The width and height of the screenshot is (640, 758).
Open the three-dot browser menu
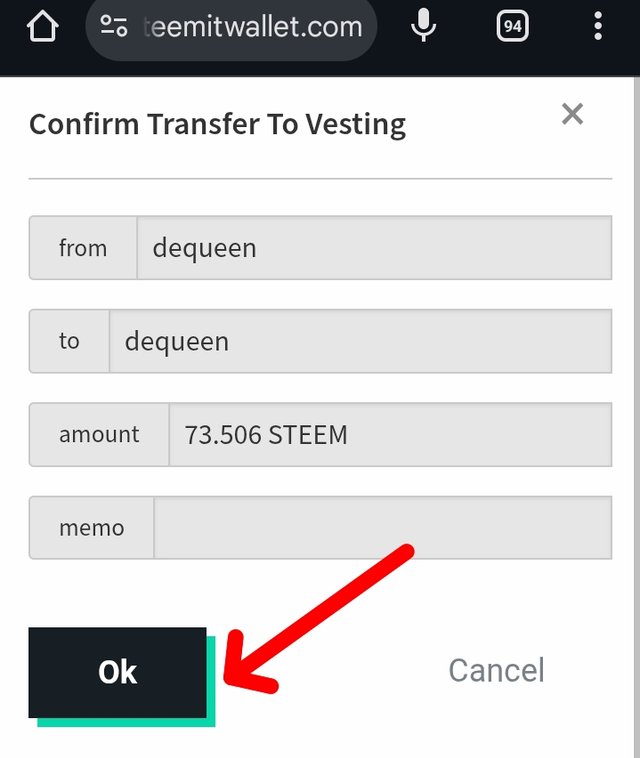[598, 26]
